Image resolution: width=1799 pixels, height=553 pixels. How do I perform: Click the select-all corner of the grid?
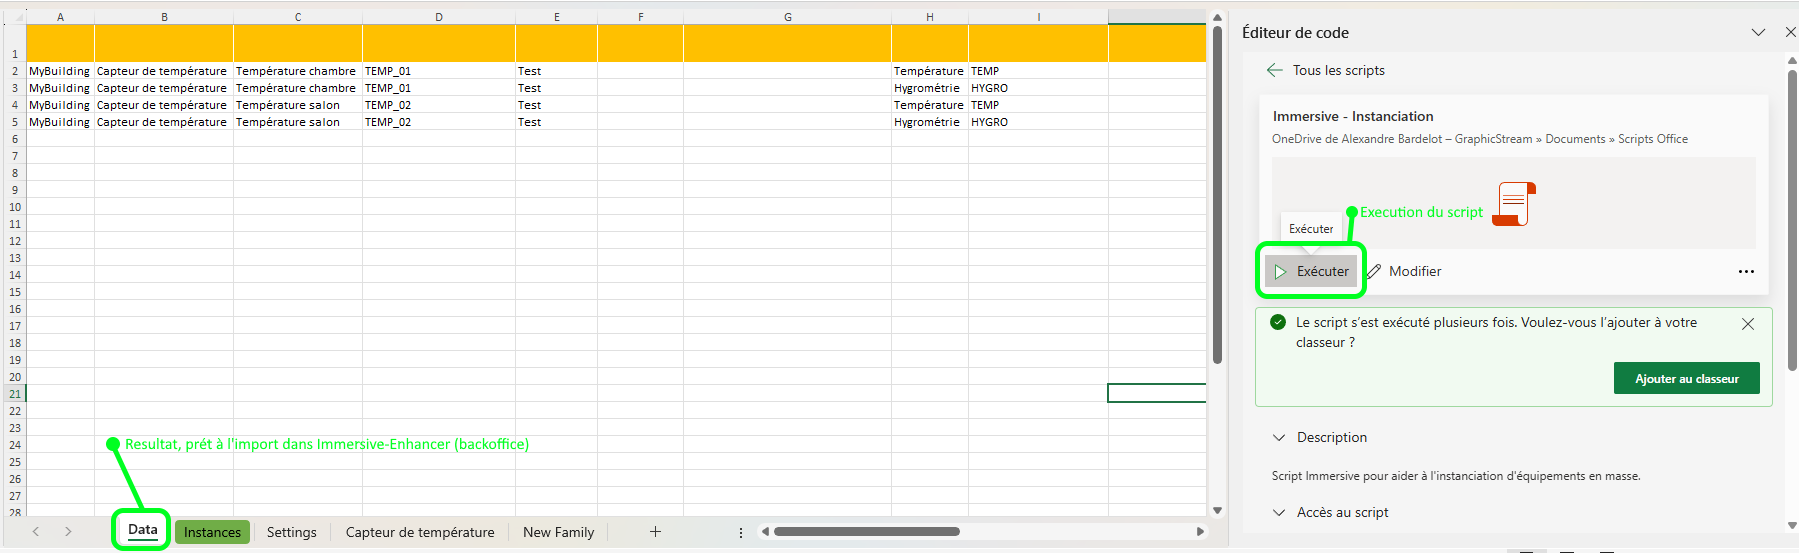pos(17,17)
